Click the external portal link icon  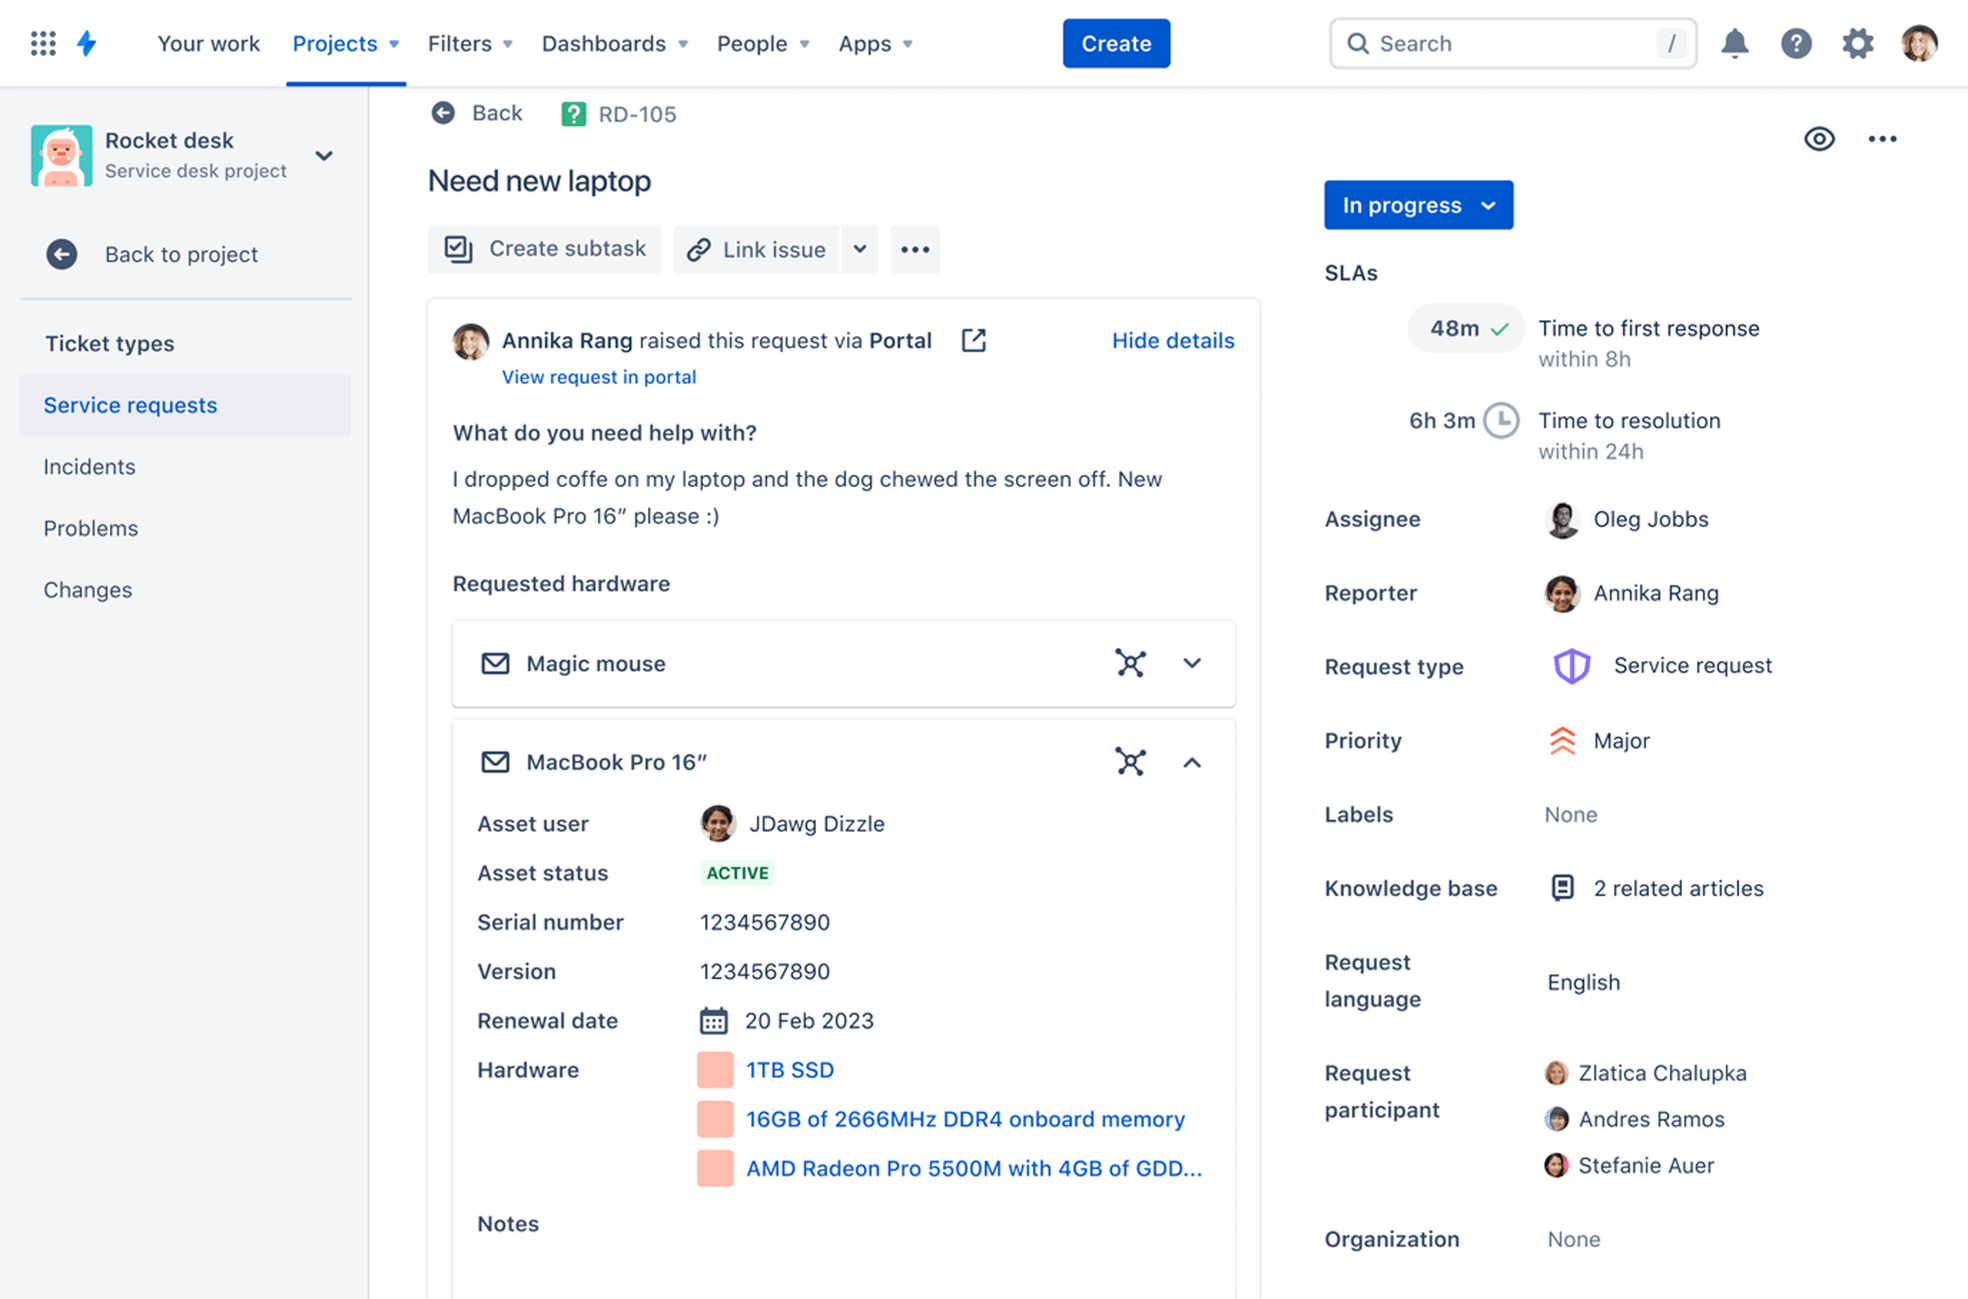974,339
